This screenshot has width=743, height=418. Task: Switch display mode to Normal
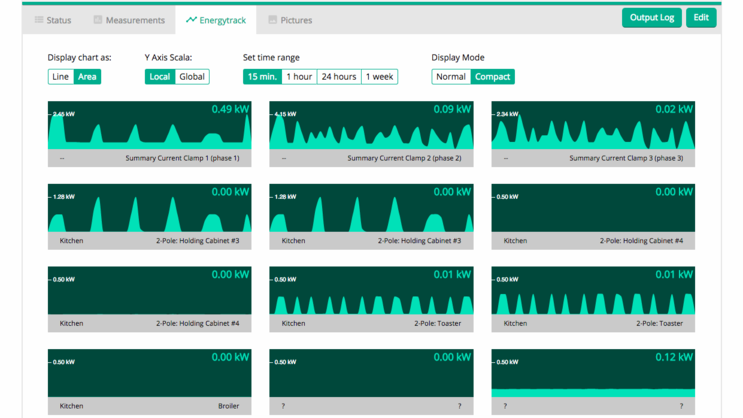(451, 77)
